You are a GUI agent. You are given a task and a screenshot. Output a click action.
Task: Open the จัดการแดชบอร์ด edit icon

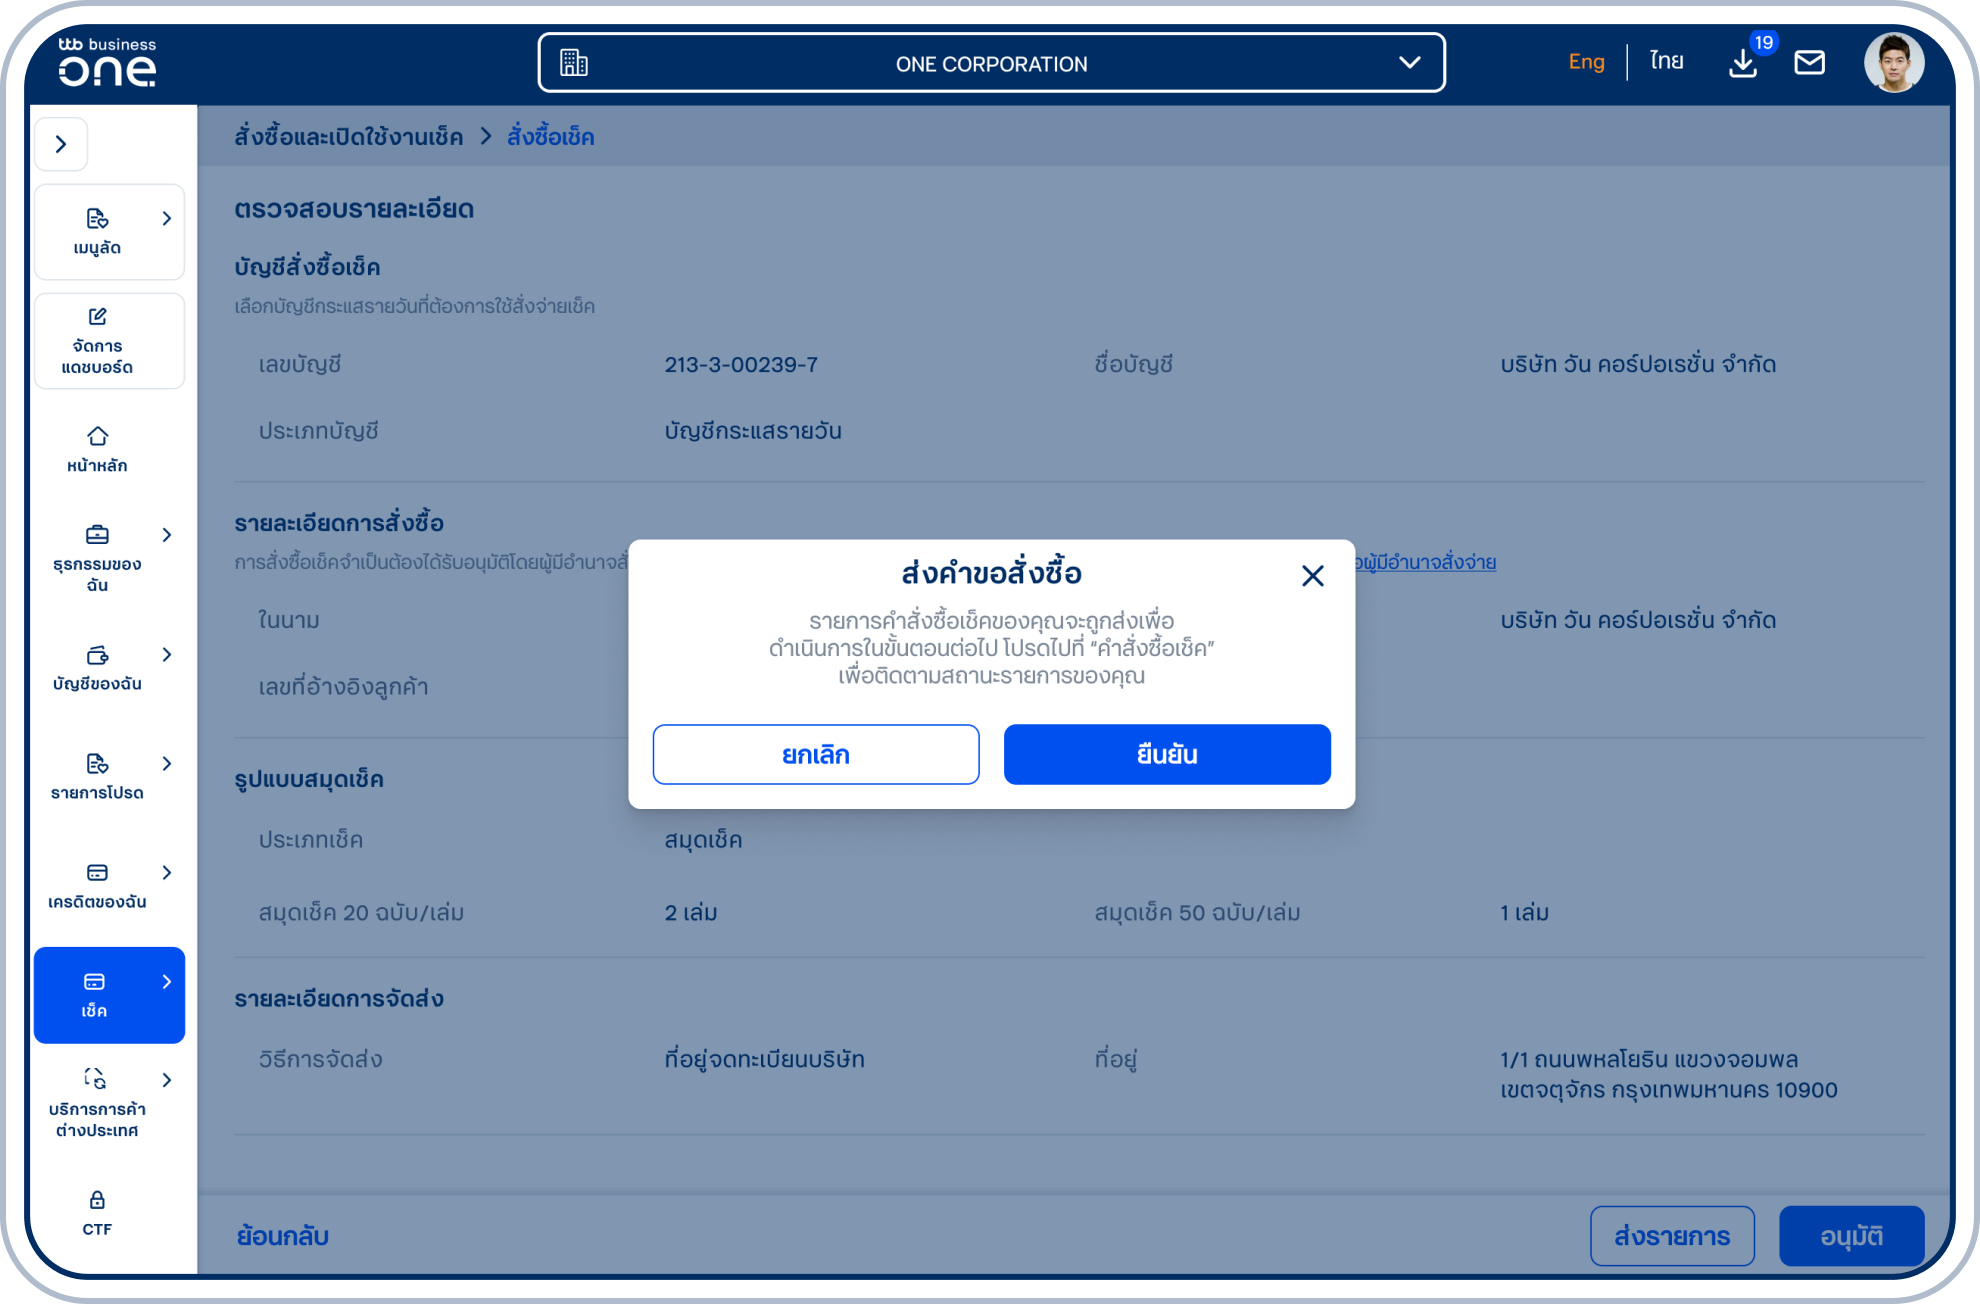coord(97,317)
